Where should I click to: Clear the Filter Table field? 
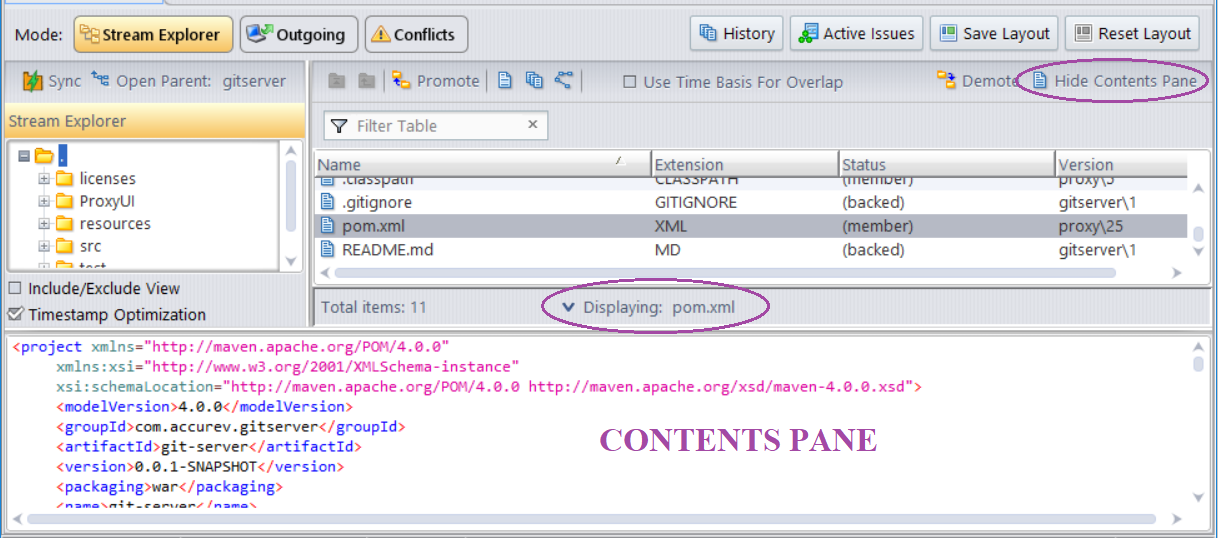(x=532, y=125)
